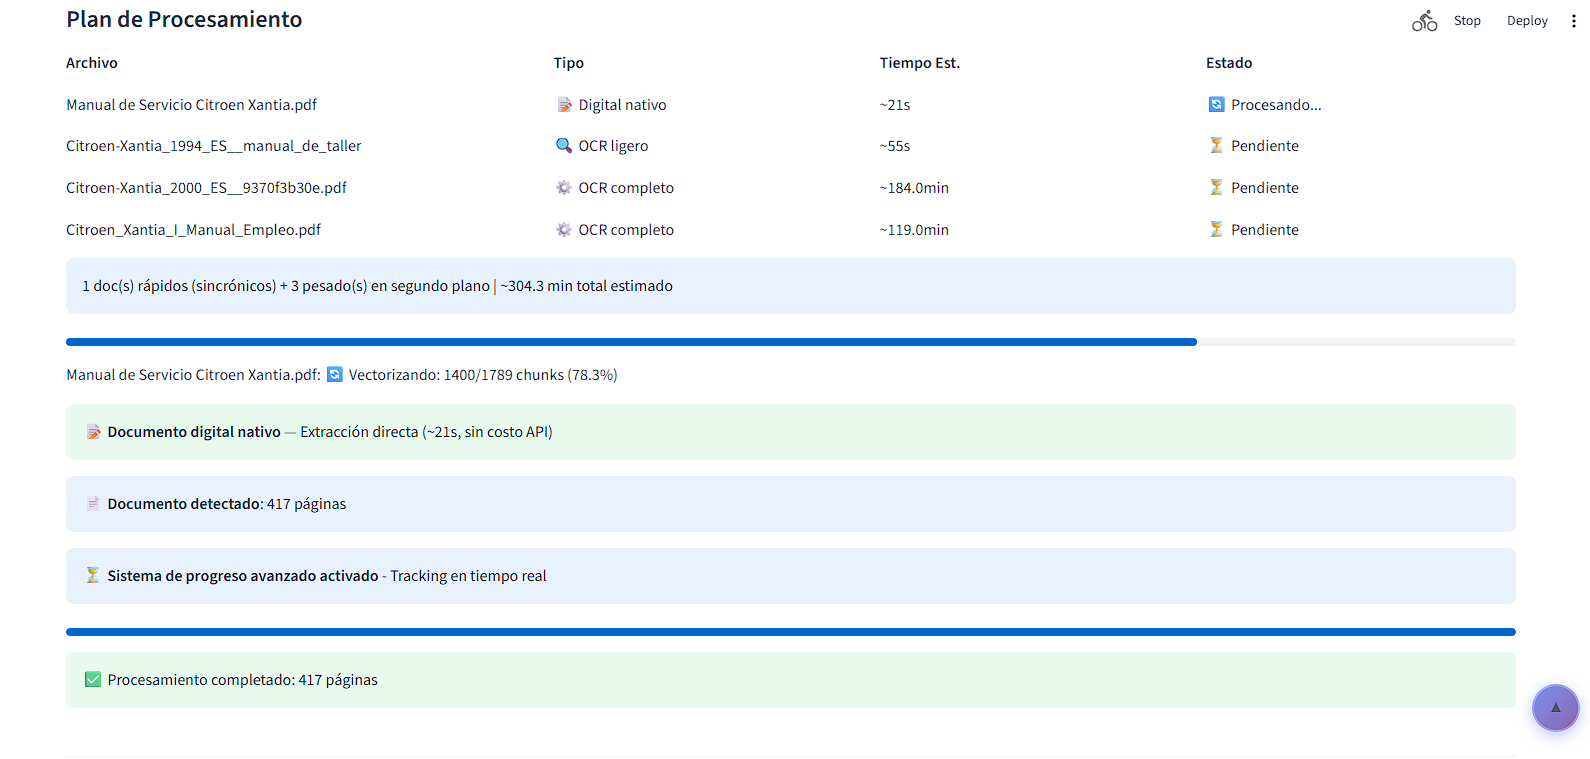Click the green checkmark on Procesamiento completado
This screenshot has height=759, width=1590.
(93, 680)
